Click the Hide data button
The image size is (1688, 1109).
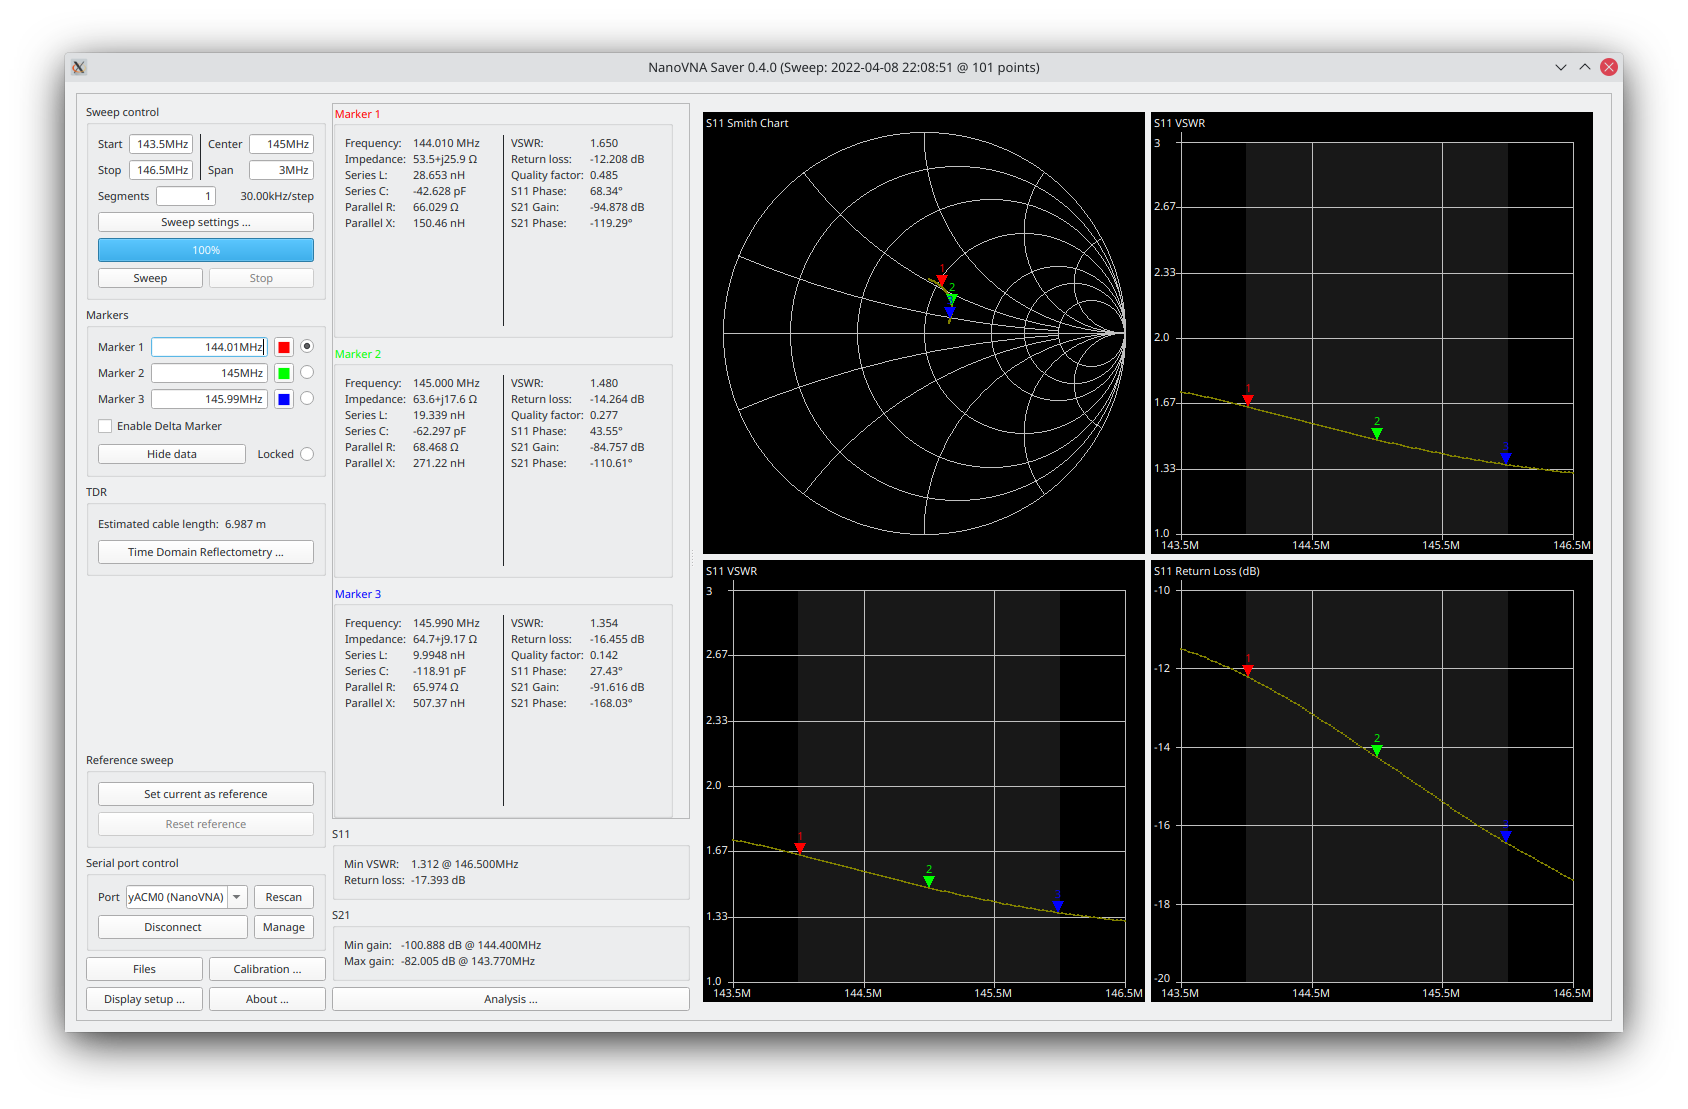coord(172,454)
